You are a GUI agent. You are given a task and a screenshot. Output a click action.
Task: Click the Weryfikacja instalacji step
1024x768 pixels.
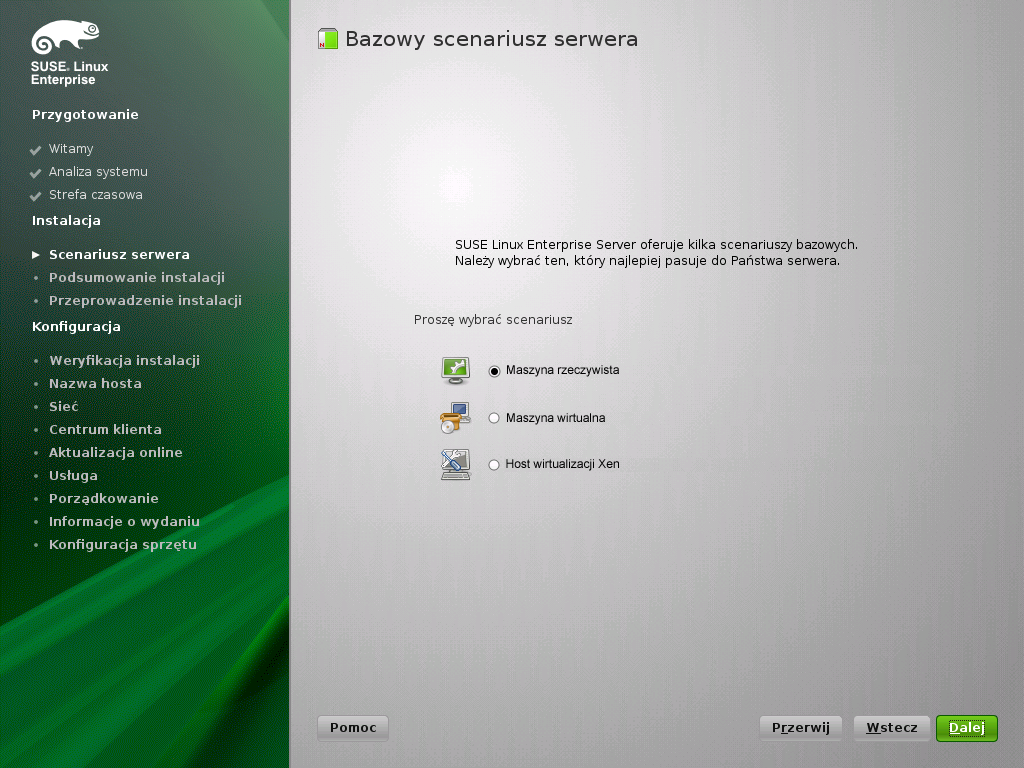pos(125,360)
